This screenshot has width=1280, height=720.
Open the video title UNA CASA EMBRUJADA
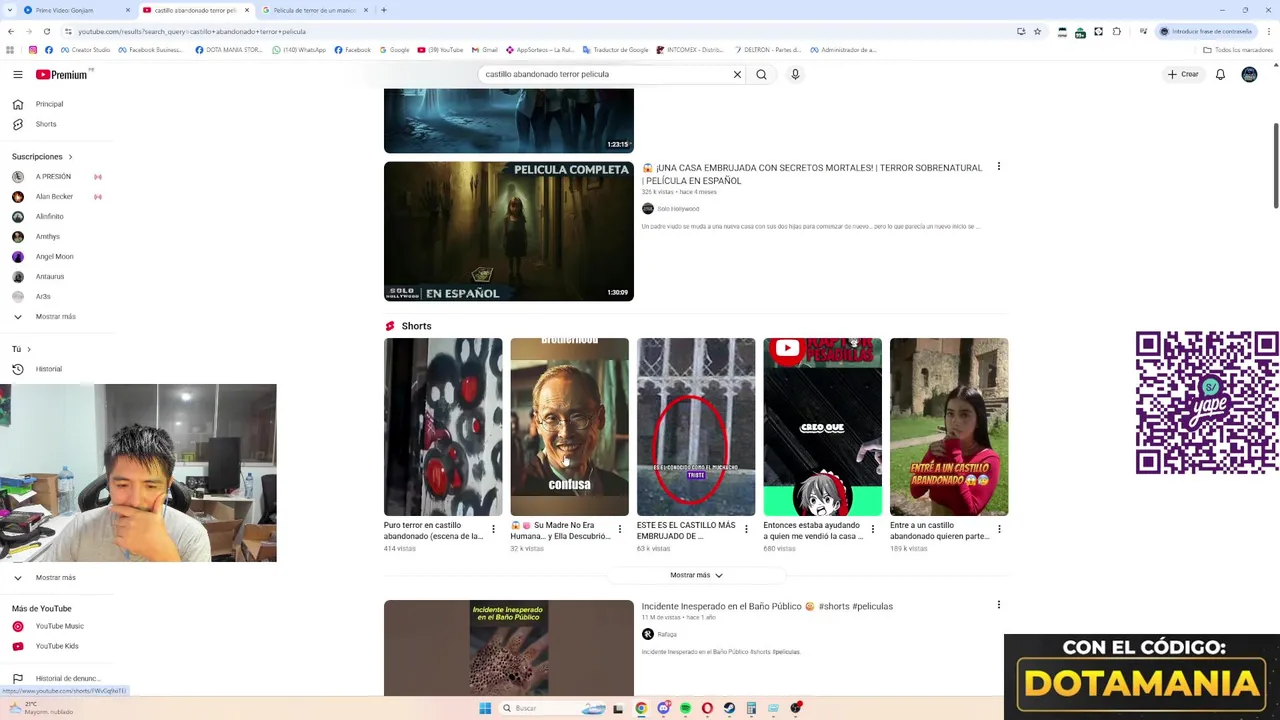pyautogui.click(x=812, y=174)
